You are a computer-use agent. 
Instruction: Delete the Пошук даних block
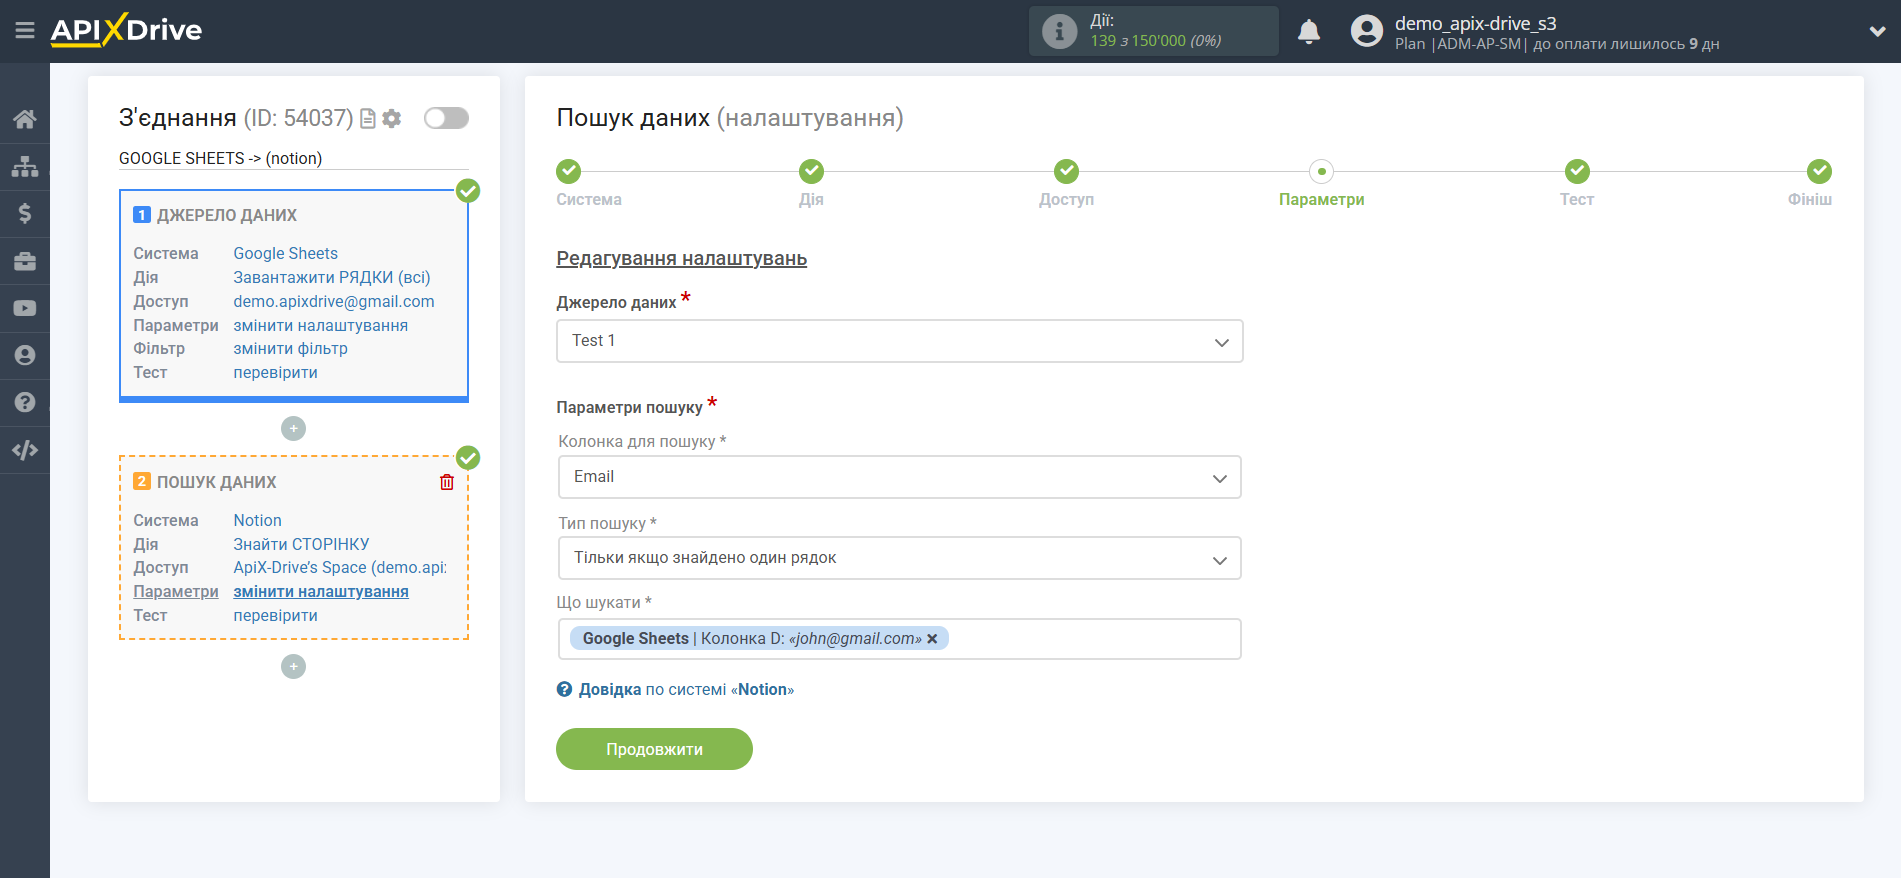point(447,482)
